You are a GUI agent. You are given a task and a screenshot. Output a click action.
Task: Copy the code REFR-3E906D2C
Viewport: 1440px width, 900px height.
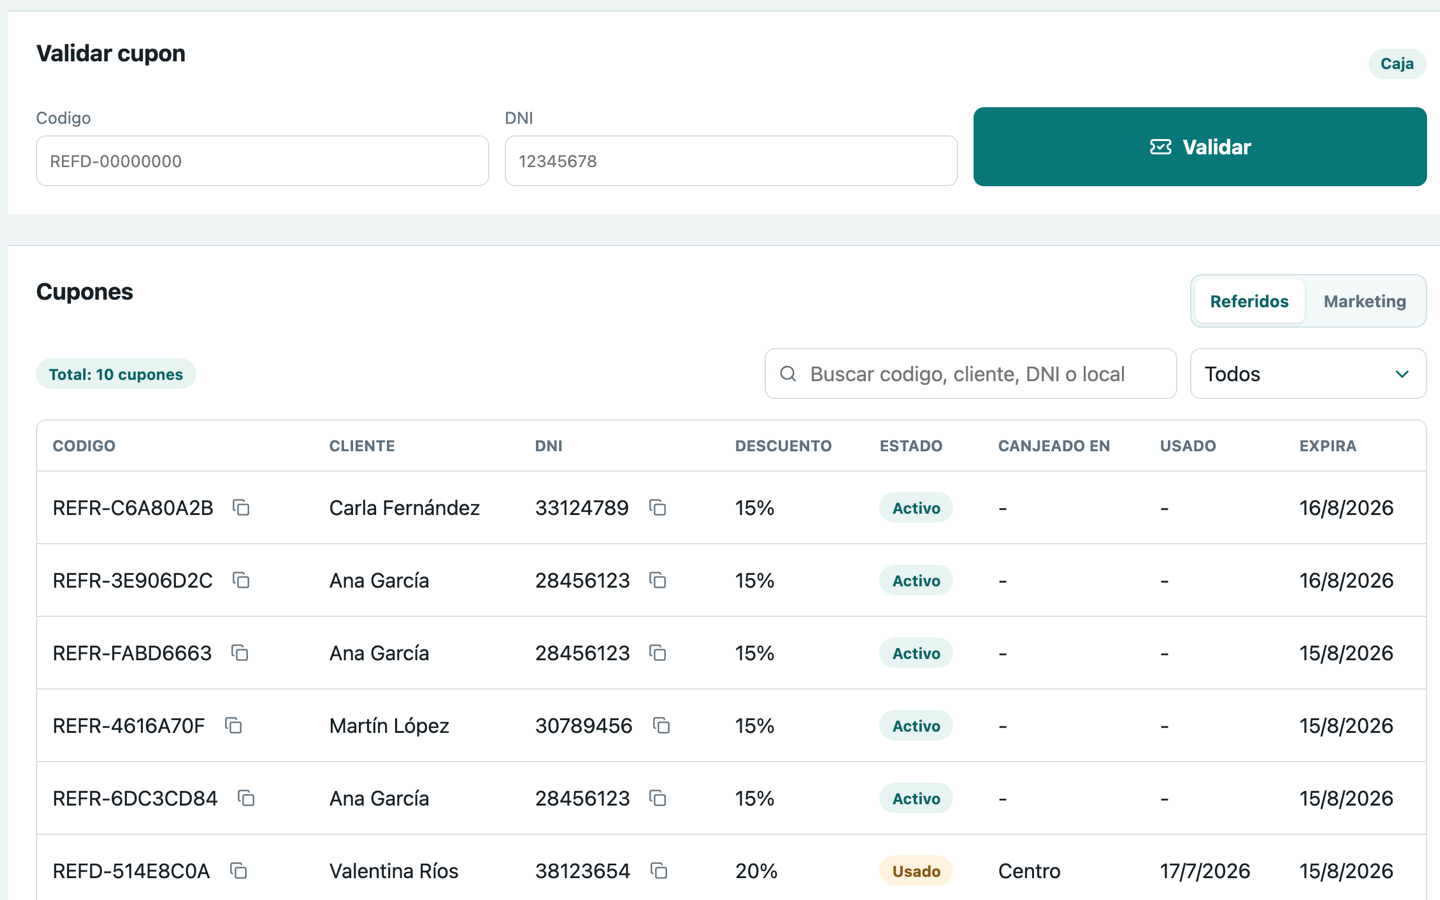(x=241, y=580)
